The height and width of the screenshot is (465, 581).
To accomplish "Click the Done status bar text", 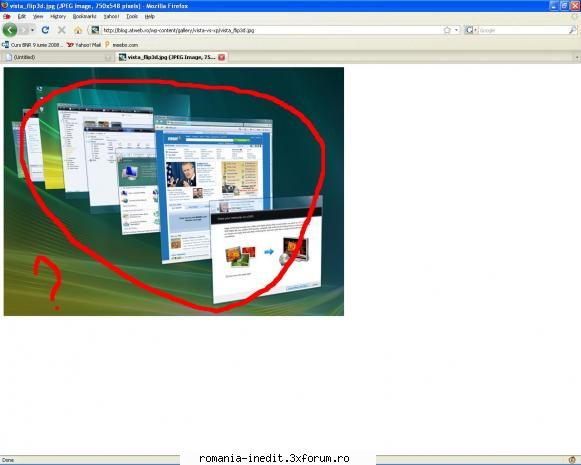I will (8, 460).
